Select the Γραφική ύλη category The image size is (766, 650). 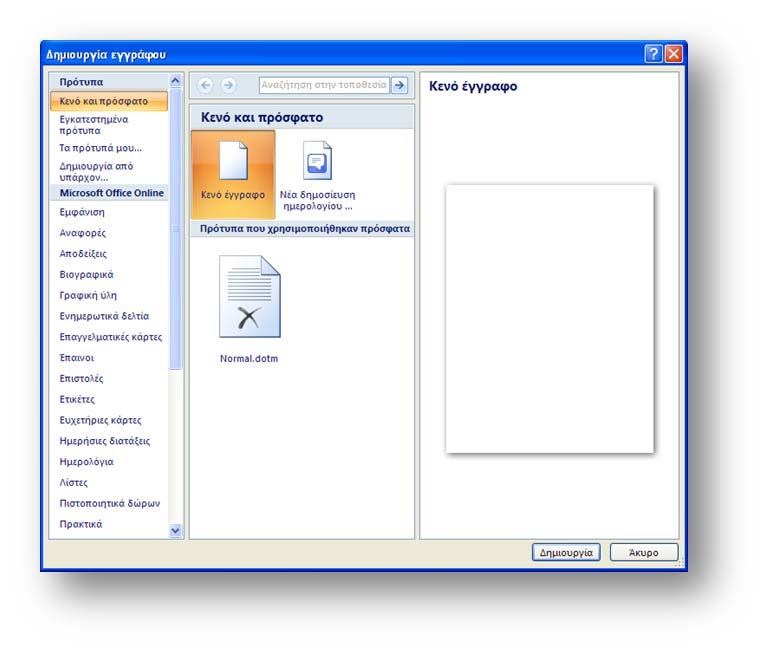point(88,295)
